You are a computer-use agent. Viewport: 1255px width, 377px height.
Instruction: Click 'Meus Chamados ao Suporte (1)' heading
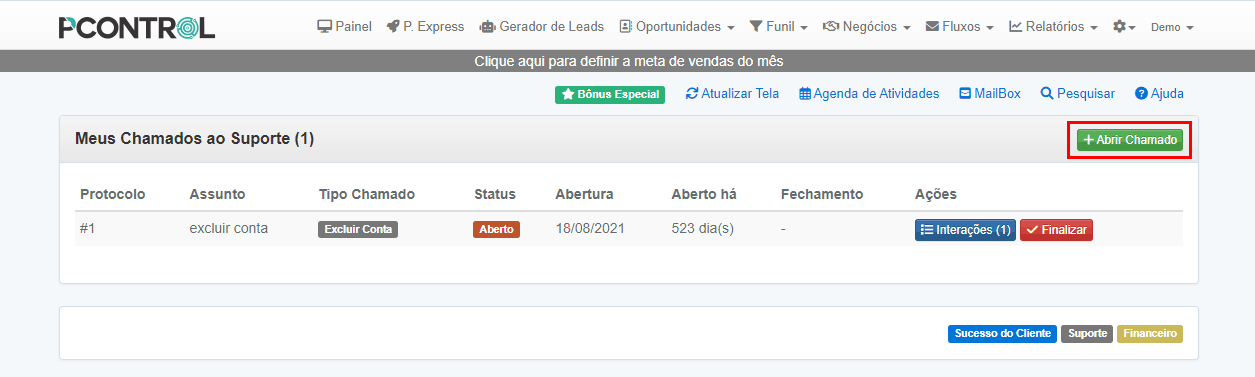[x=195, y=139]
